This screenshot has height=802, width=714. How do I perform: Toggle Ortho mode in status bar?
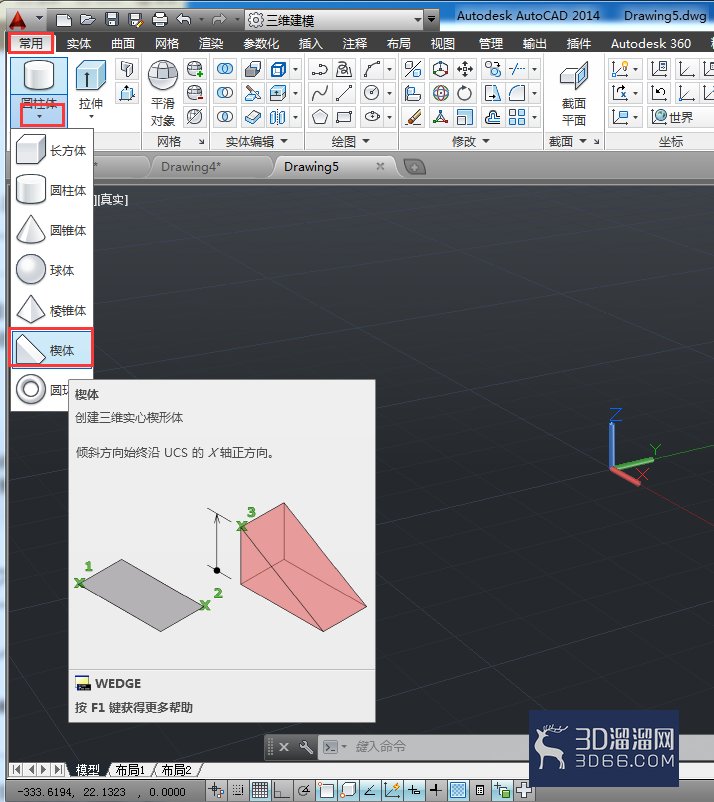tap(282, 790)
